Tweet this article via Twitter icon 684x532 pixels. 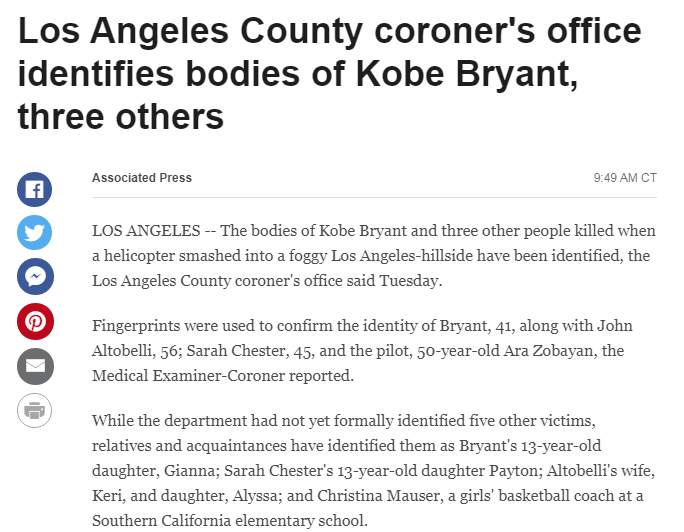click(34, 232)
